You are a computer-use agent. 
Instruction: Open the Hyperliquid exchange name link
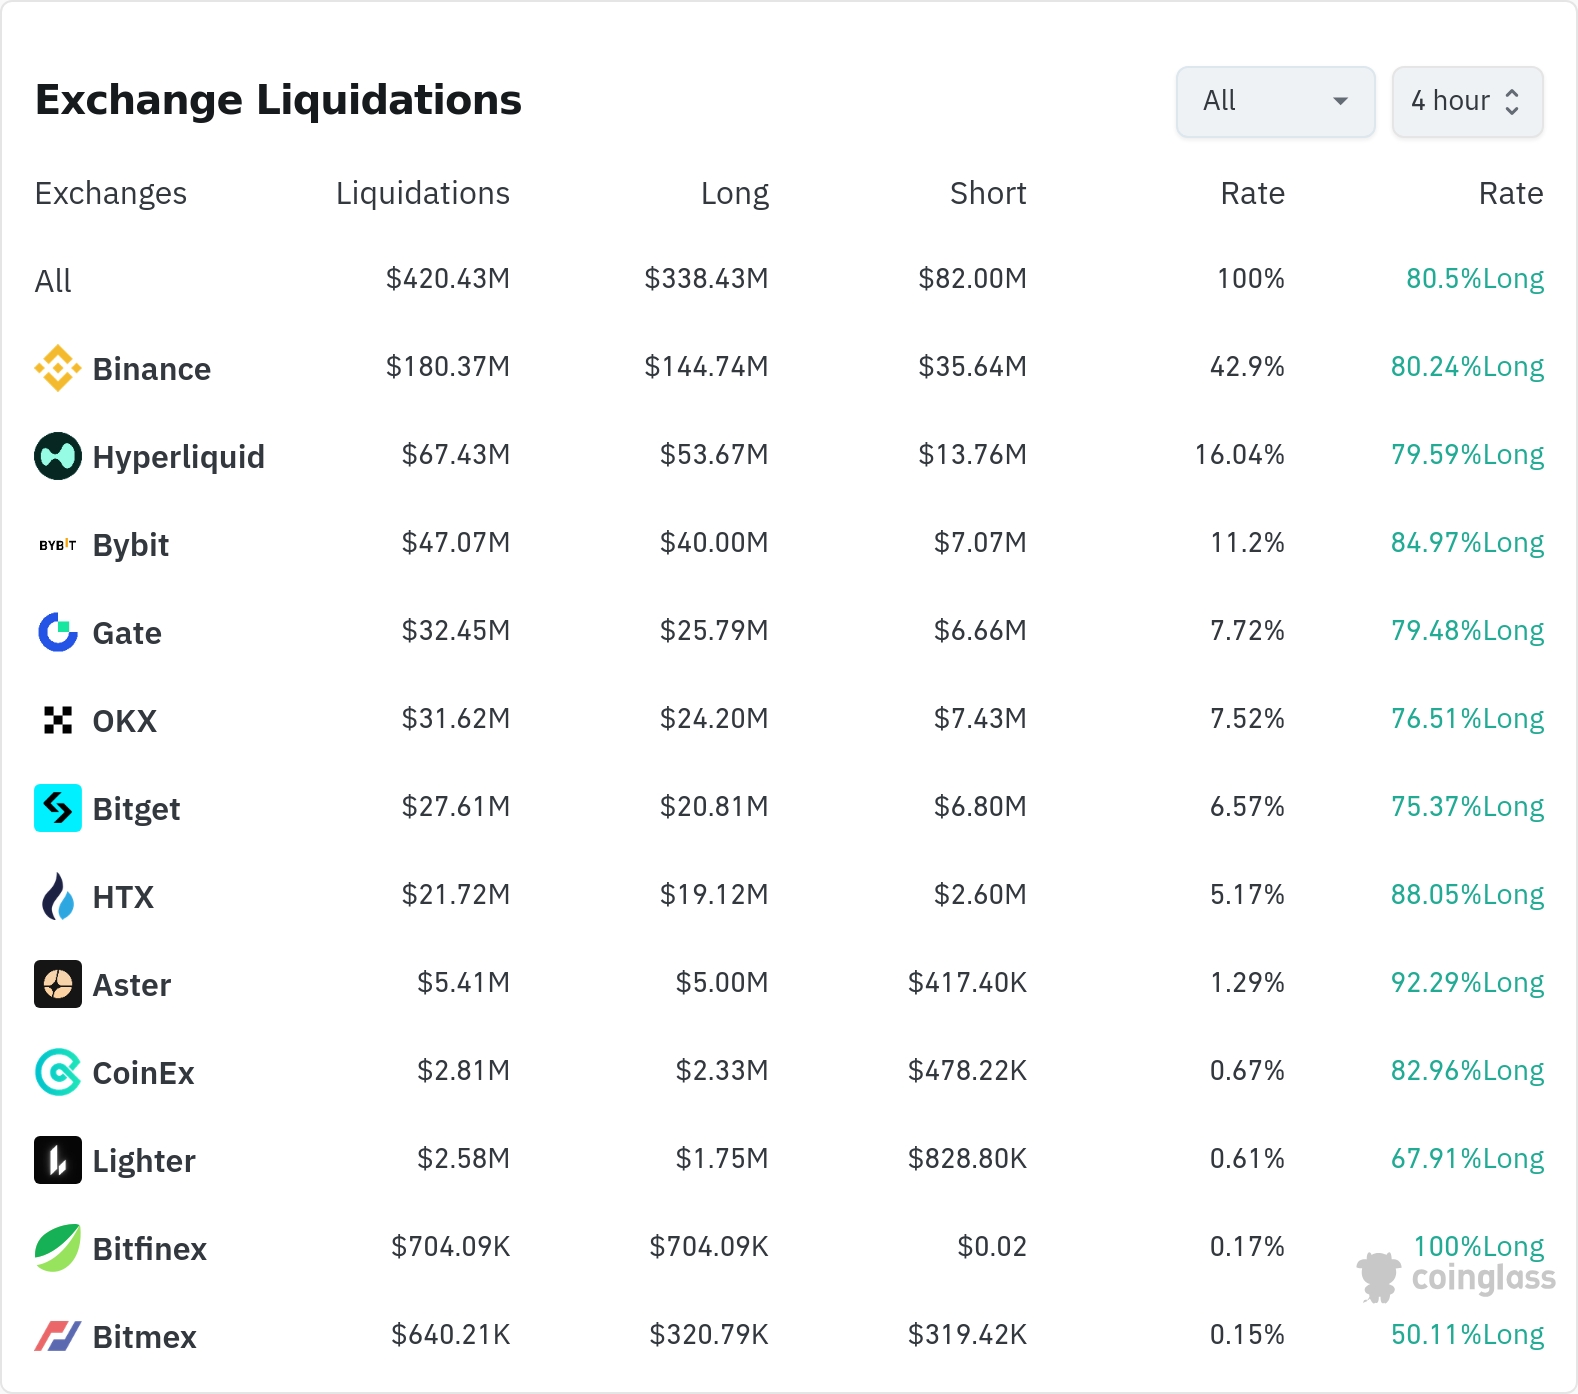coord(179,457)
